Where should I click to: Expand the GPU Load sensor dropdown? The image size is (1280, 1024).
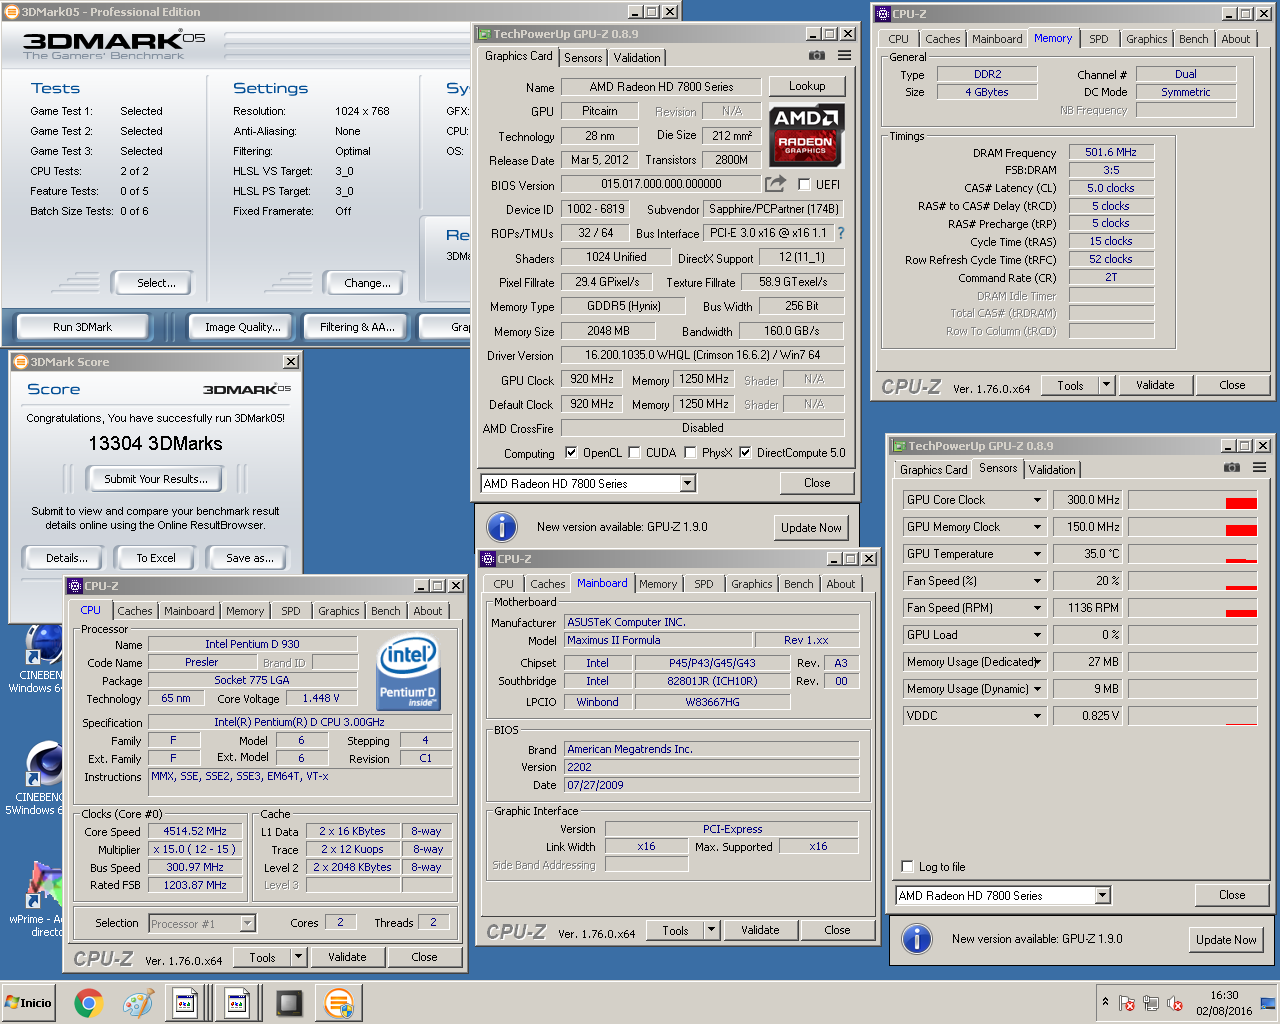pos(1037,635)
